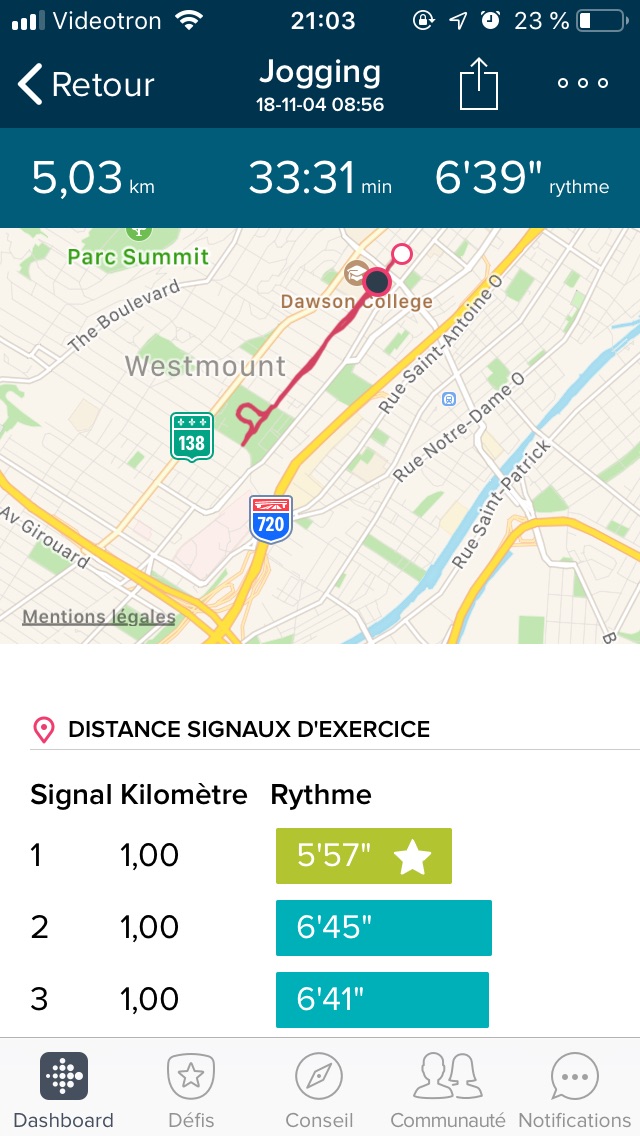The height and width of the screenshot is (1136, 640).
Task: Open the Conseil tab
Action: click(x=319, y=1091)
